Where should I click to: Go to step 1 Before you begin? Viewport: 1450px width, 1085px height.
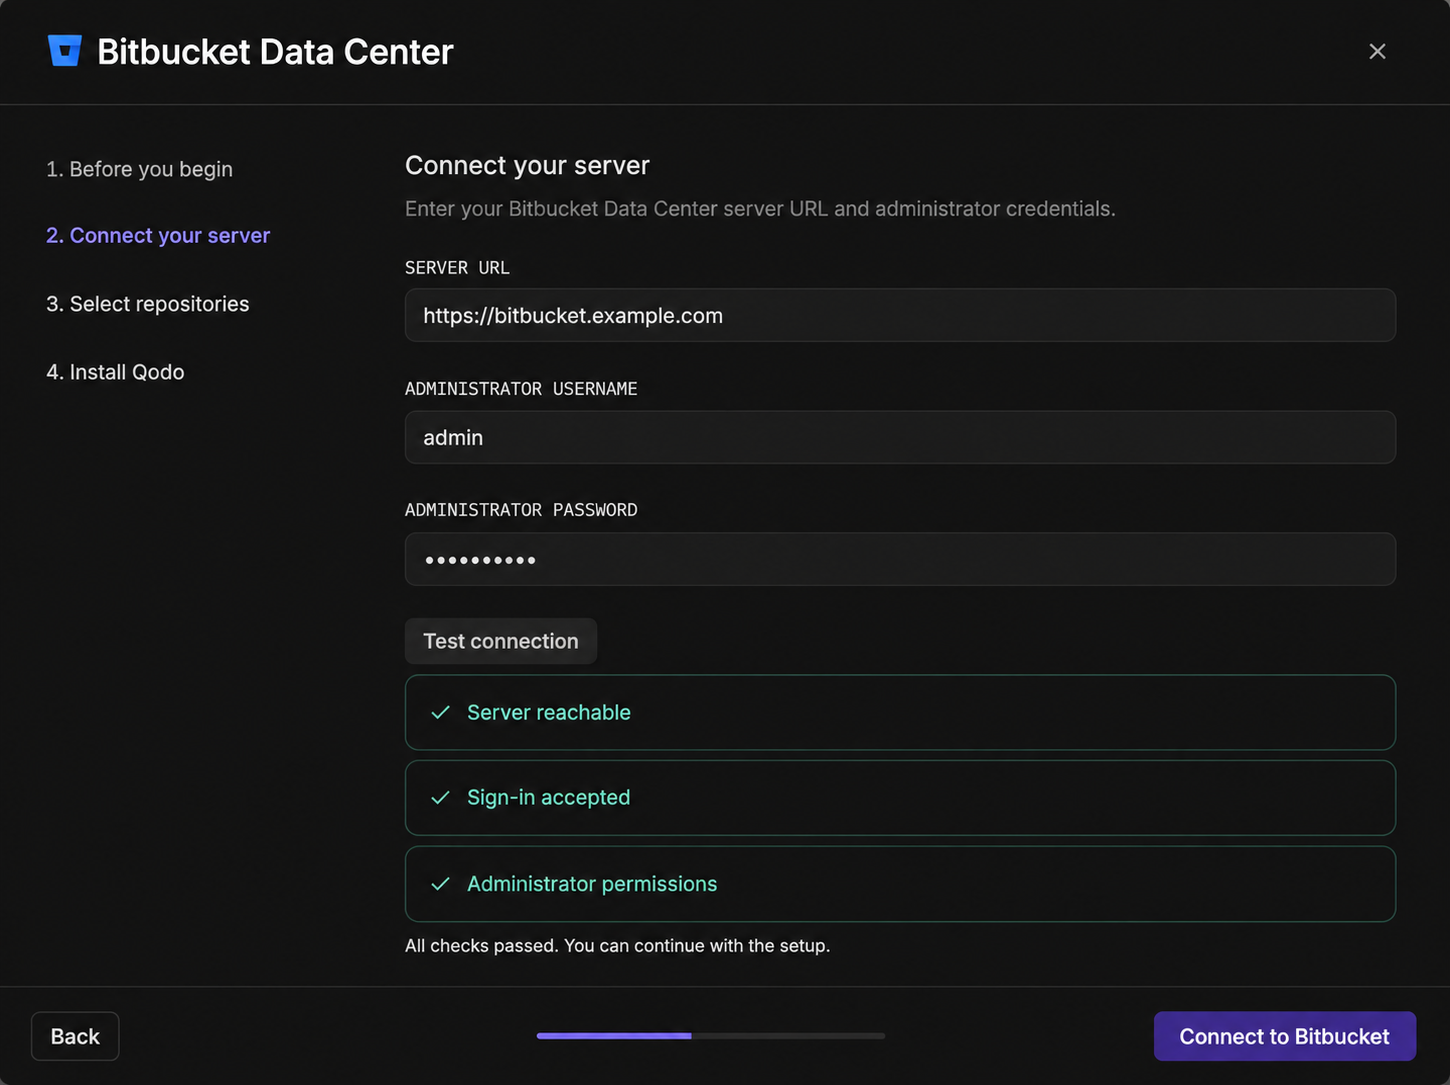click(x=139, y=169)
